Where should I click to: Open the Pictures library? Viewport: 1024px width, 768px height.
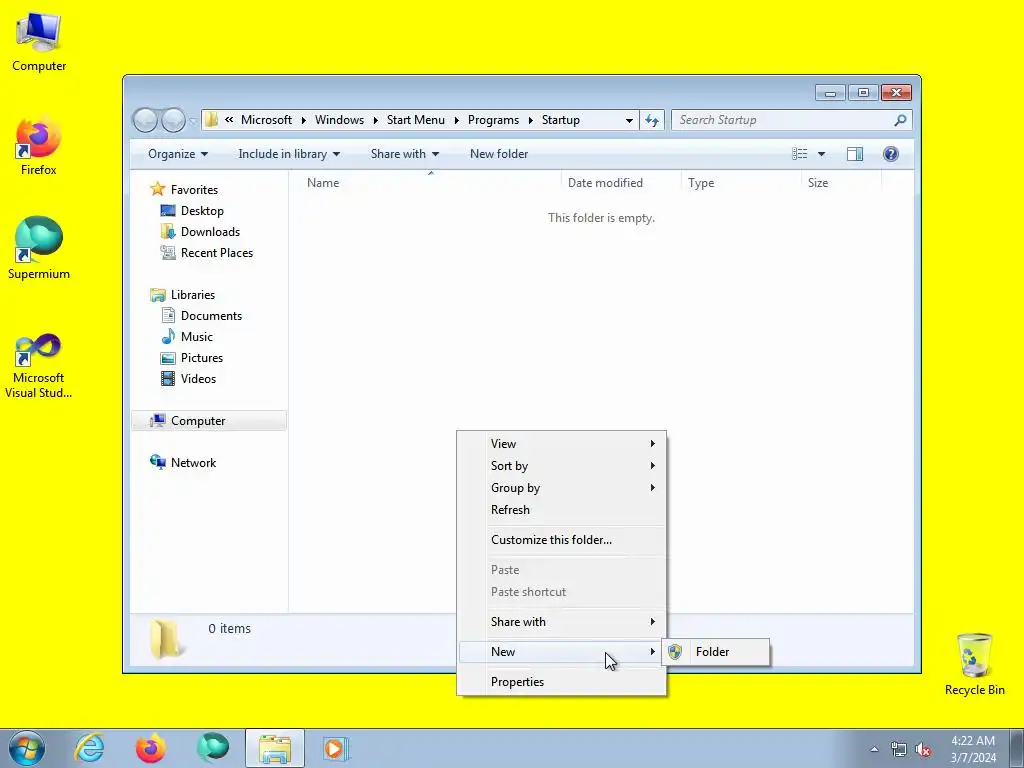(x=202, y=358)
